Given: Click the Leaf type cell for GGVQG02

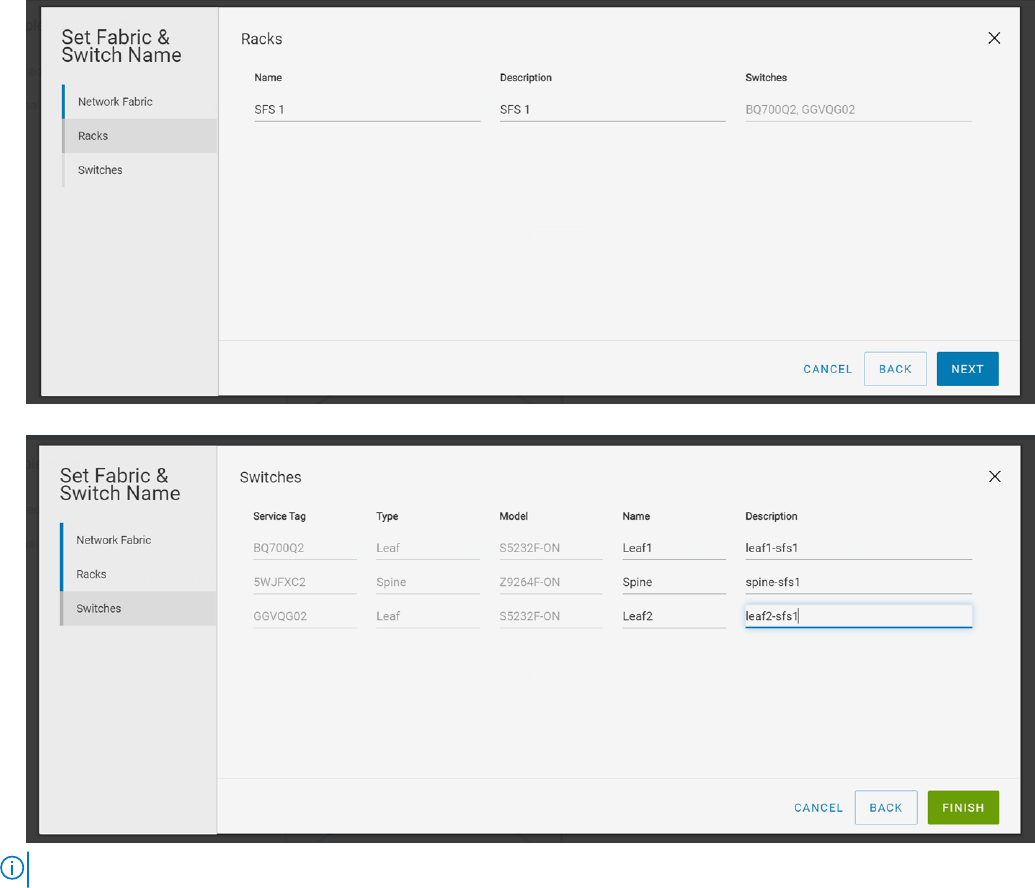Looking at the screenshot, I should click(x=428, y=616).
